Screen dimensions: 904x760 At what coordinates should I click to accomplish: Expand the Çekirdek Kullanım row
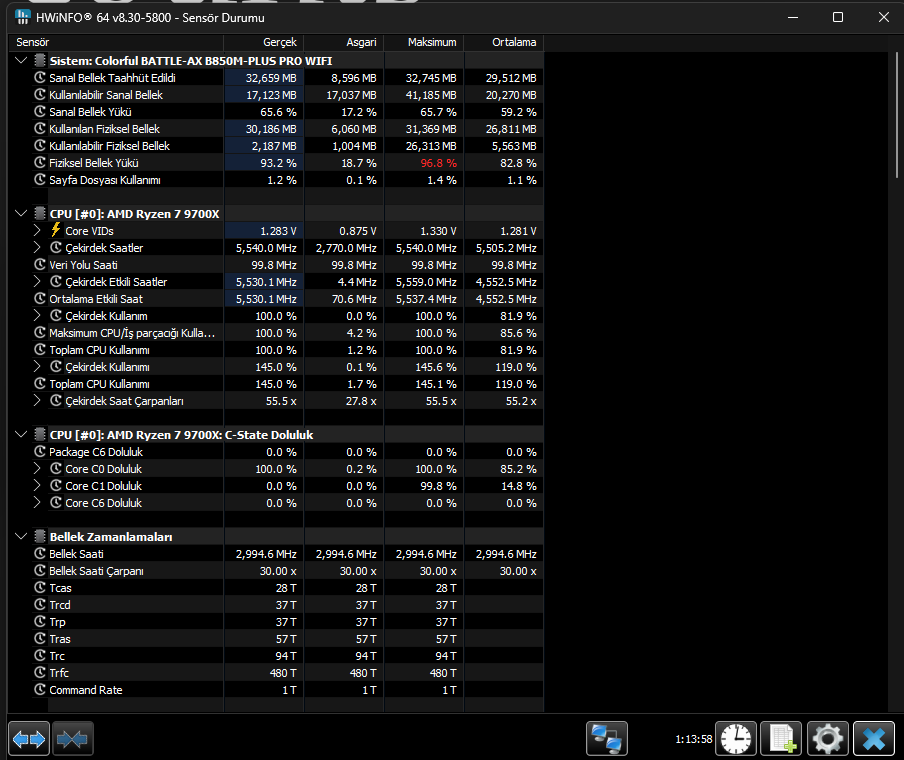pos(37,315)
